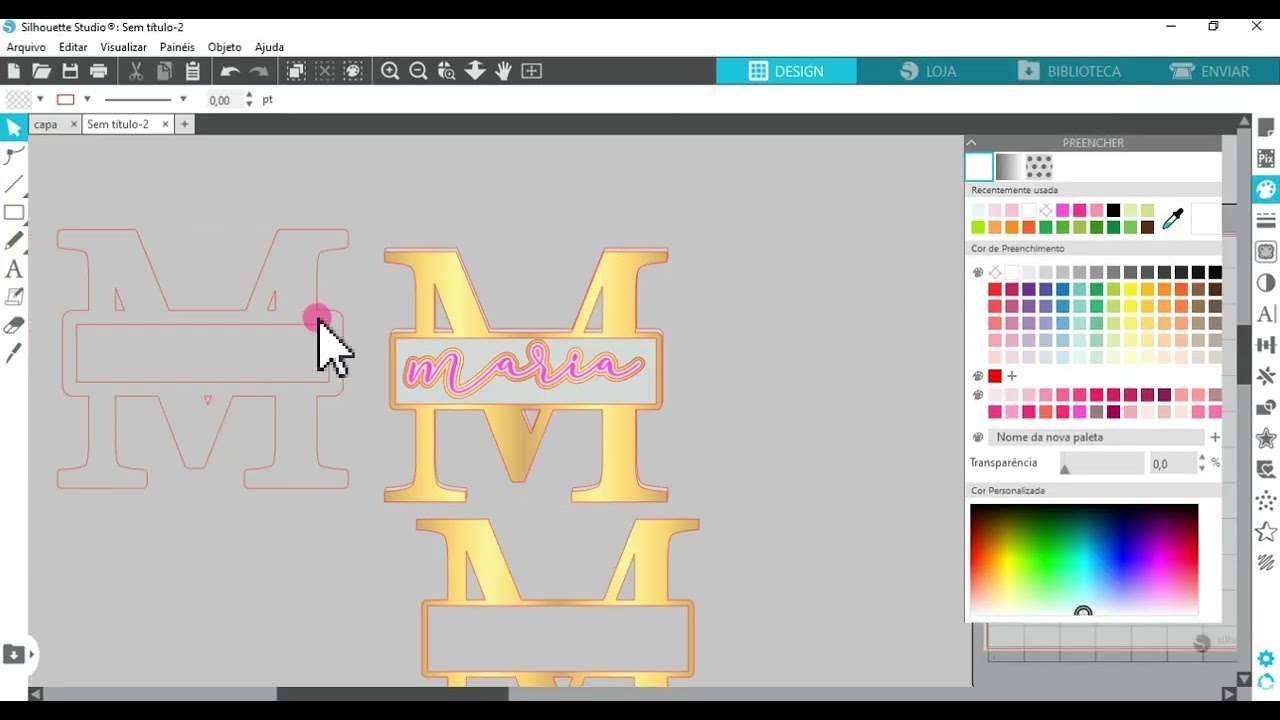Click the Nome da nova paleta field

tap(1098, 437)
